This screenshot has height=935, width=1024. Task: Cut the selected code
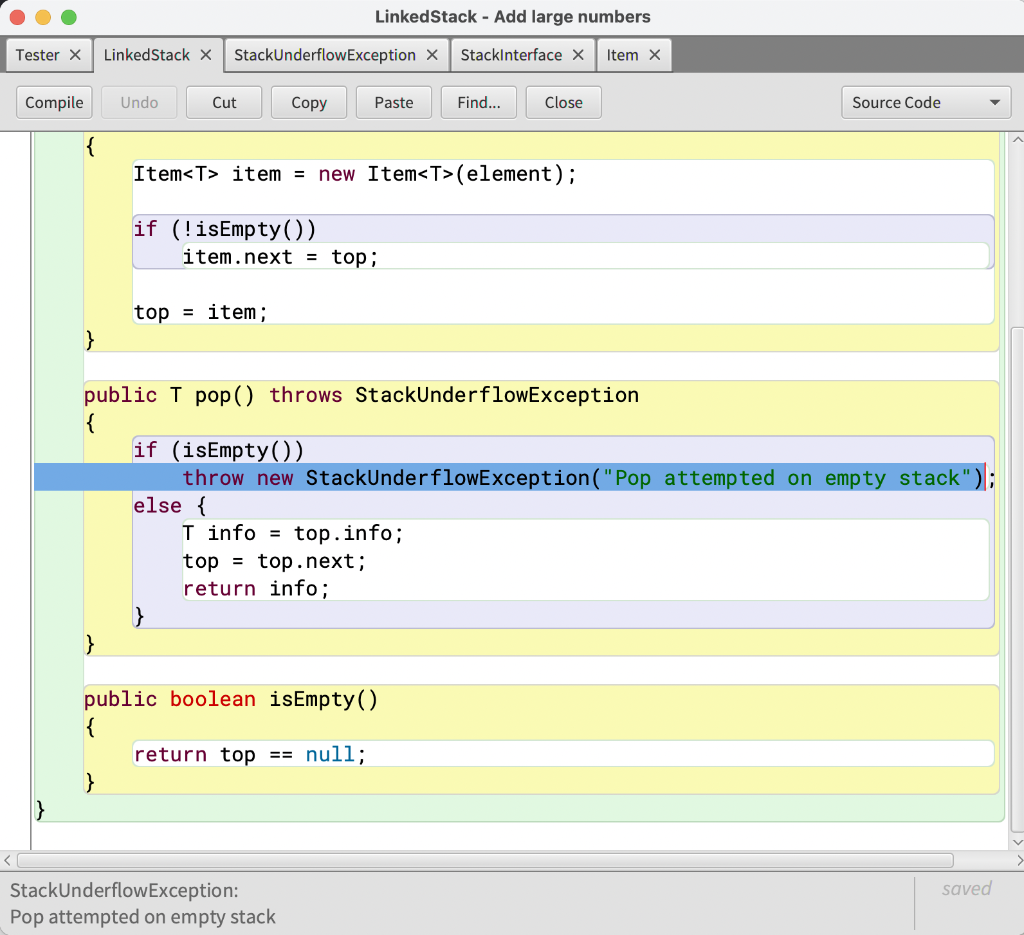tap(223, 102)
